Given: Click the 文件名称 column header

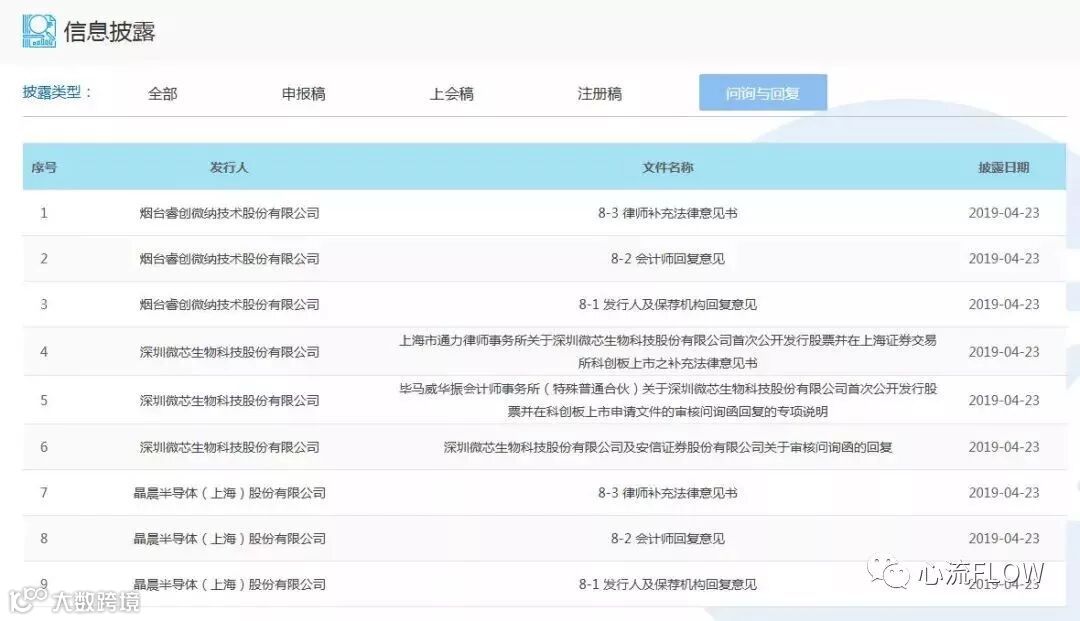Looking at the screenshot, I should [x=668, y=167].
